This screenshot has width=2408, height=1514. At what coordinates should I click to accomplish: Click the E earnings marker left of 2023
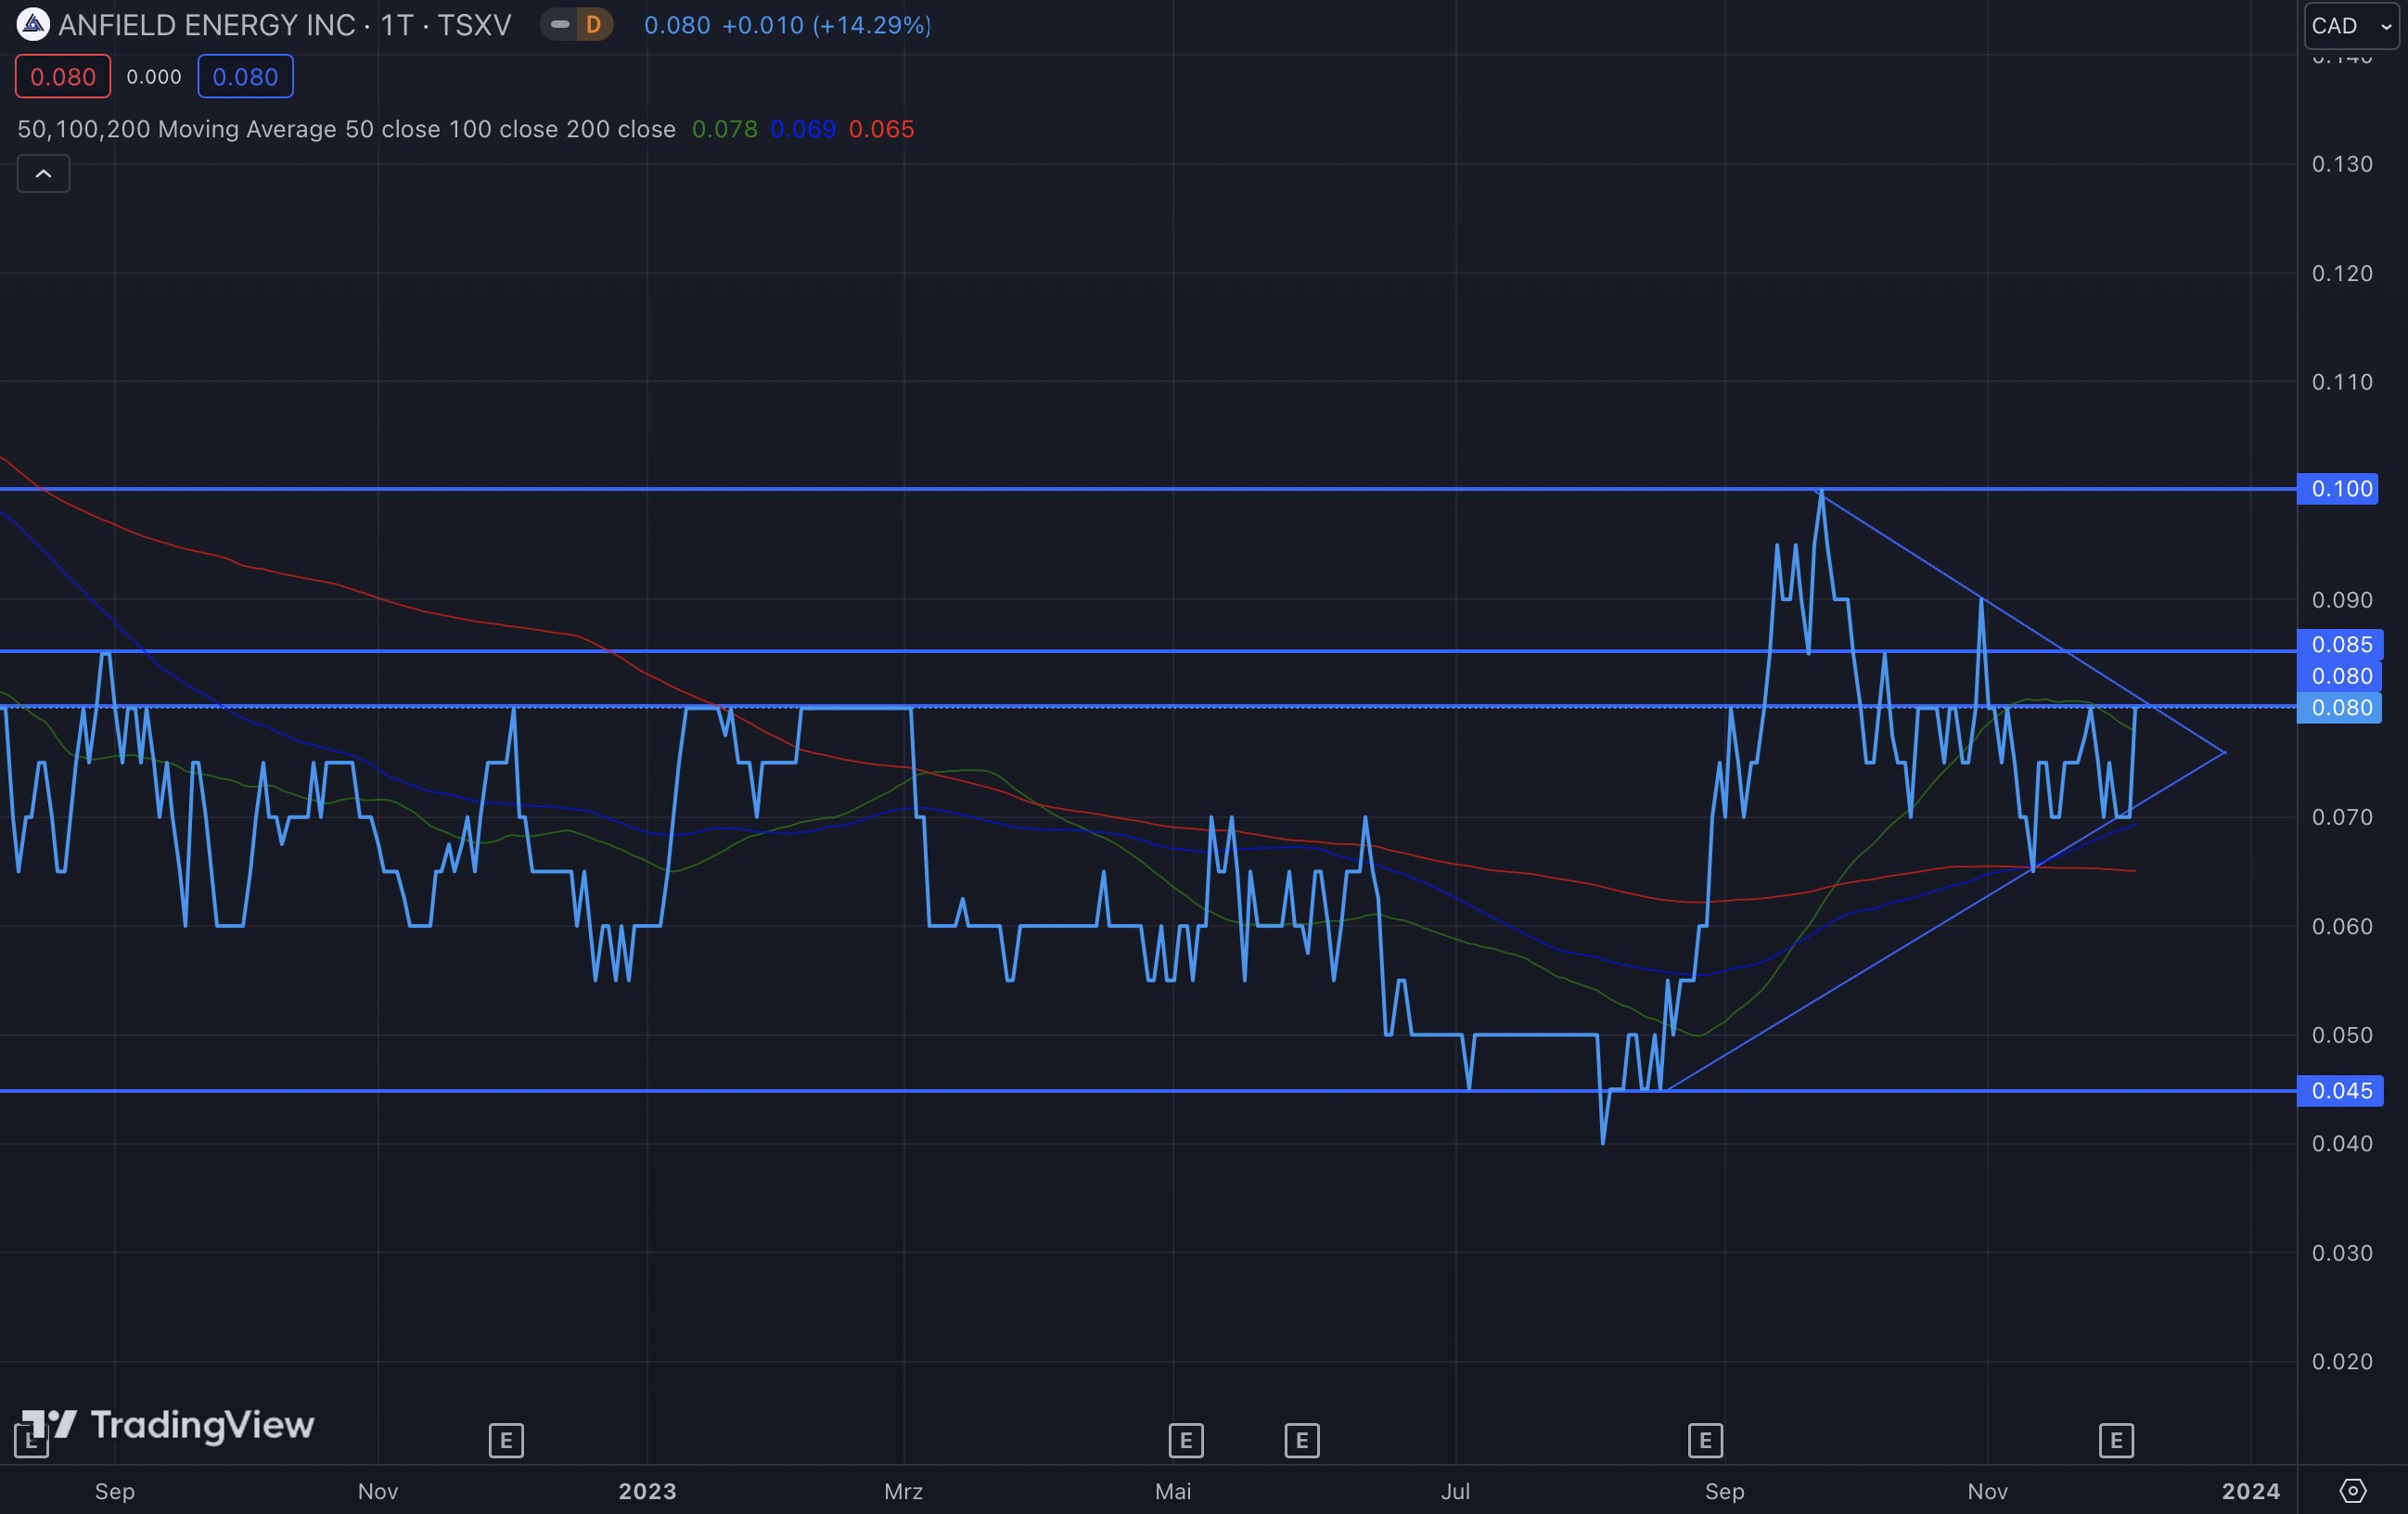pyautogui.click(x=506, y=1440)
